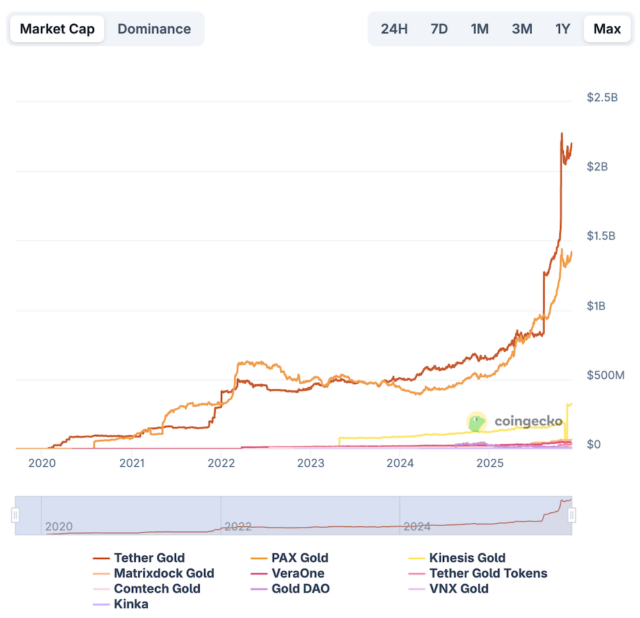Set the range to 1Y
This screenshot has height=618, width=640.
tap(563, 29)
